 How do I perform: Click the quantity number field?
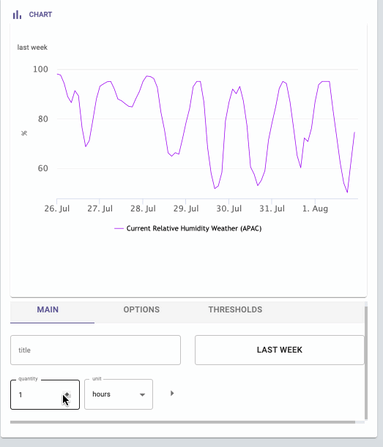click(x=45, y=395)
